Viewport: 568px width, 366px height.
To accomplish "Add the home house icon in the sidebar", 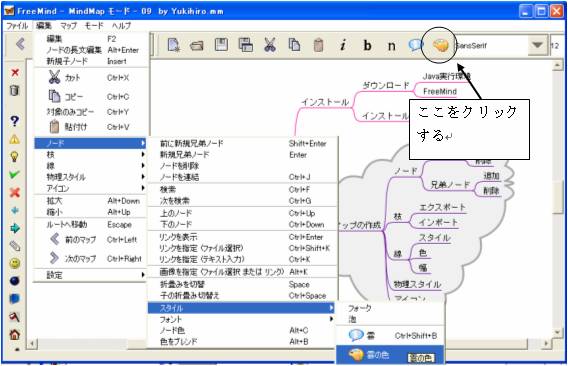I will click(x=14, y=334).
